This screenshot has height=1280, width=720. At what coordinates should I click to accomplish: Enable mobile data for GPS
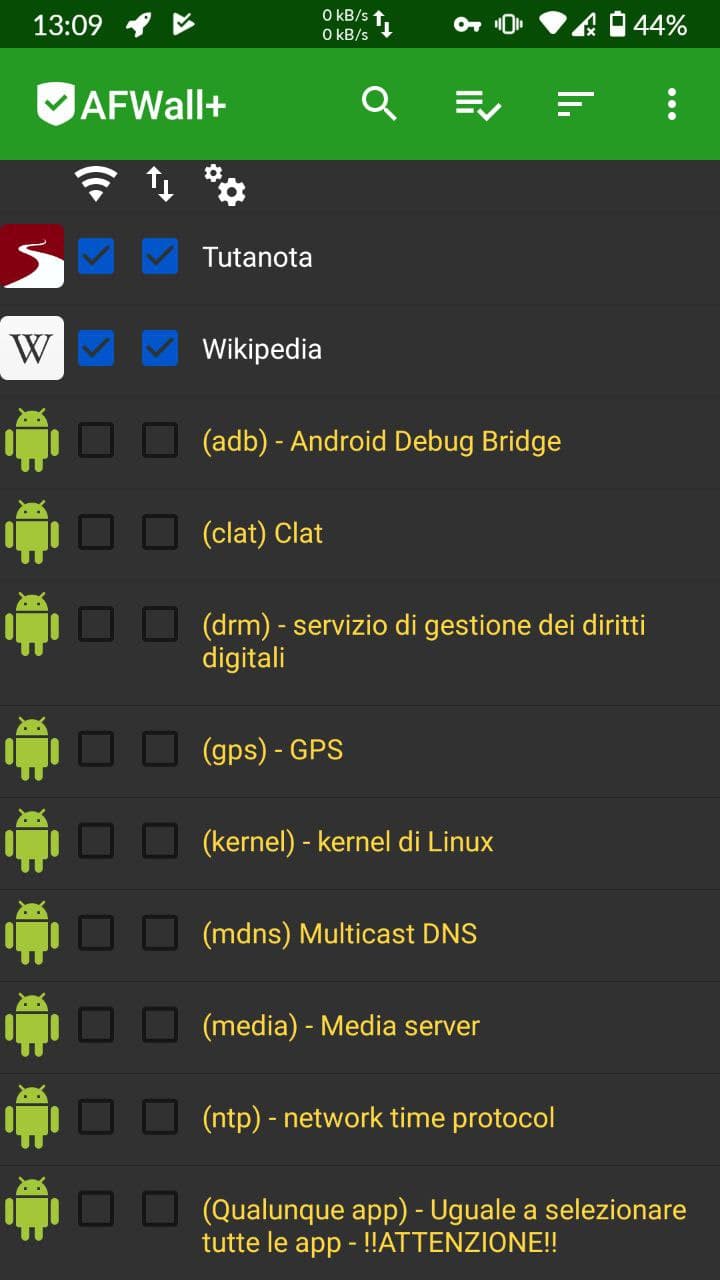160,748
